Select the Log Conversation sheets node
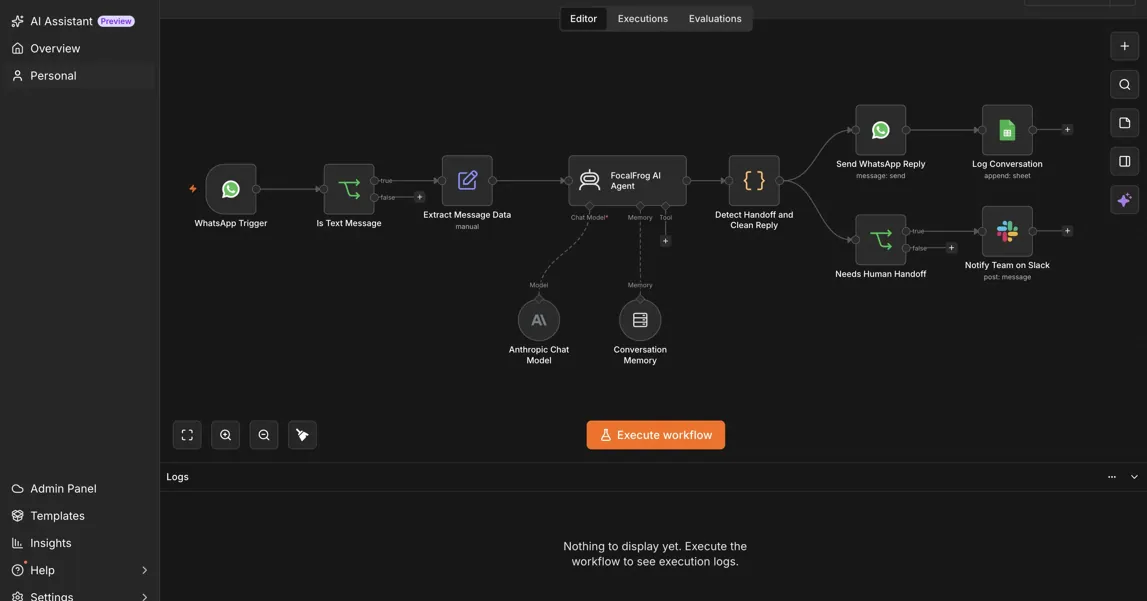1147x601 pixels. [1007, 129]
